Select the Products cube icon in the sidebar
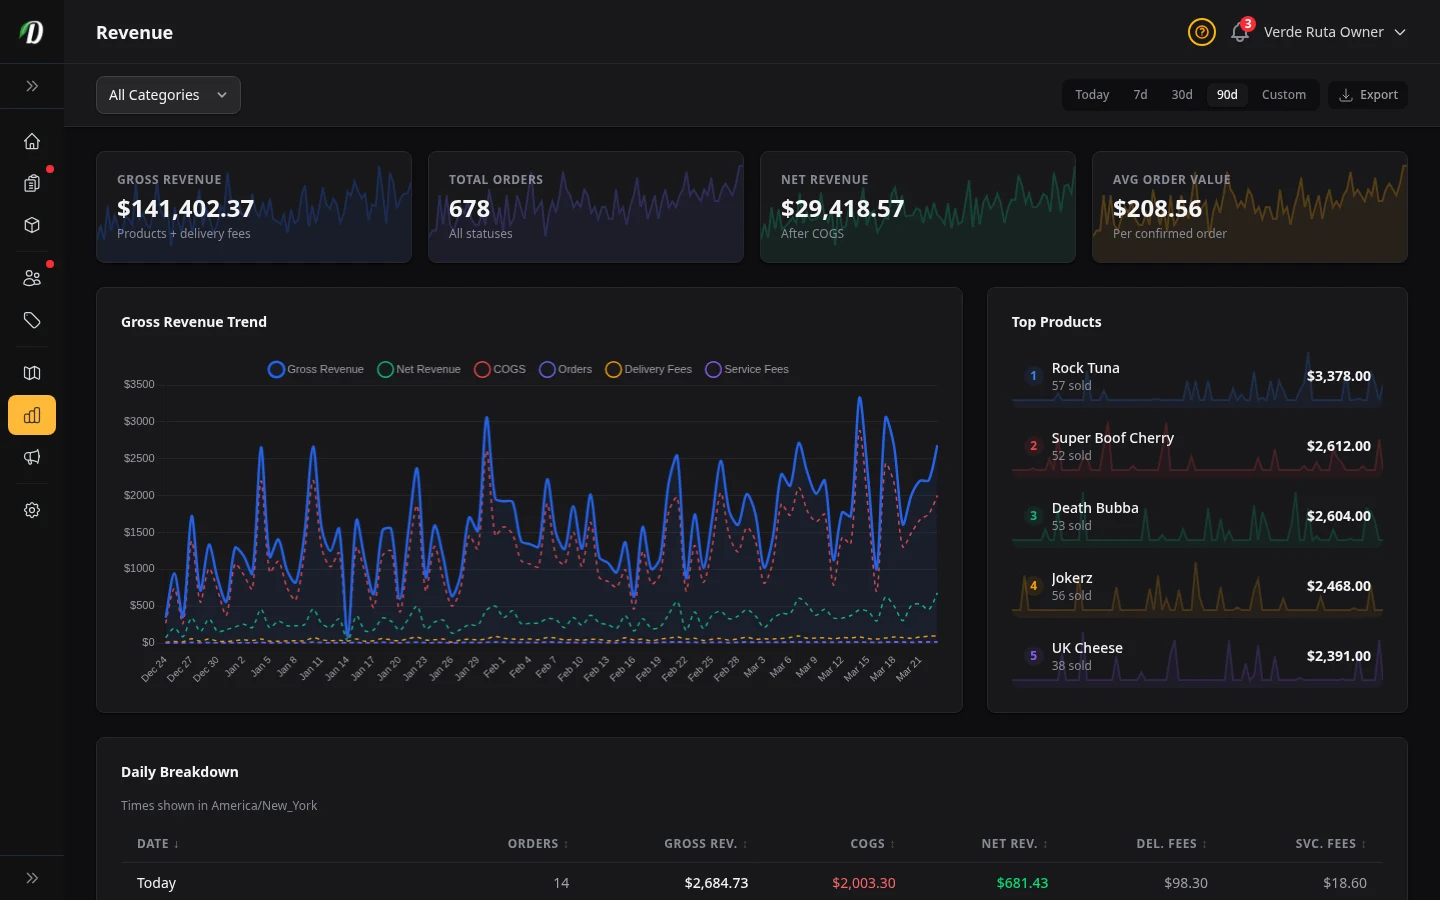Viewport: 1440px width, 900px height. 32,225
